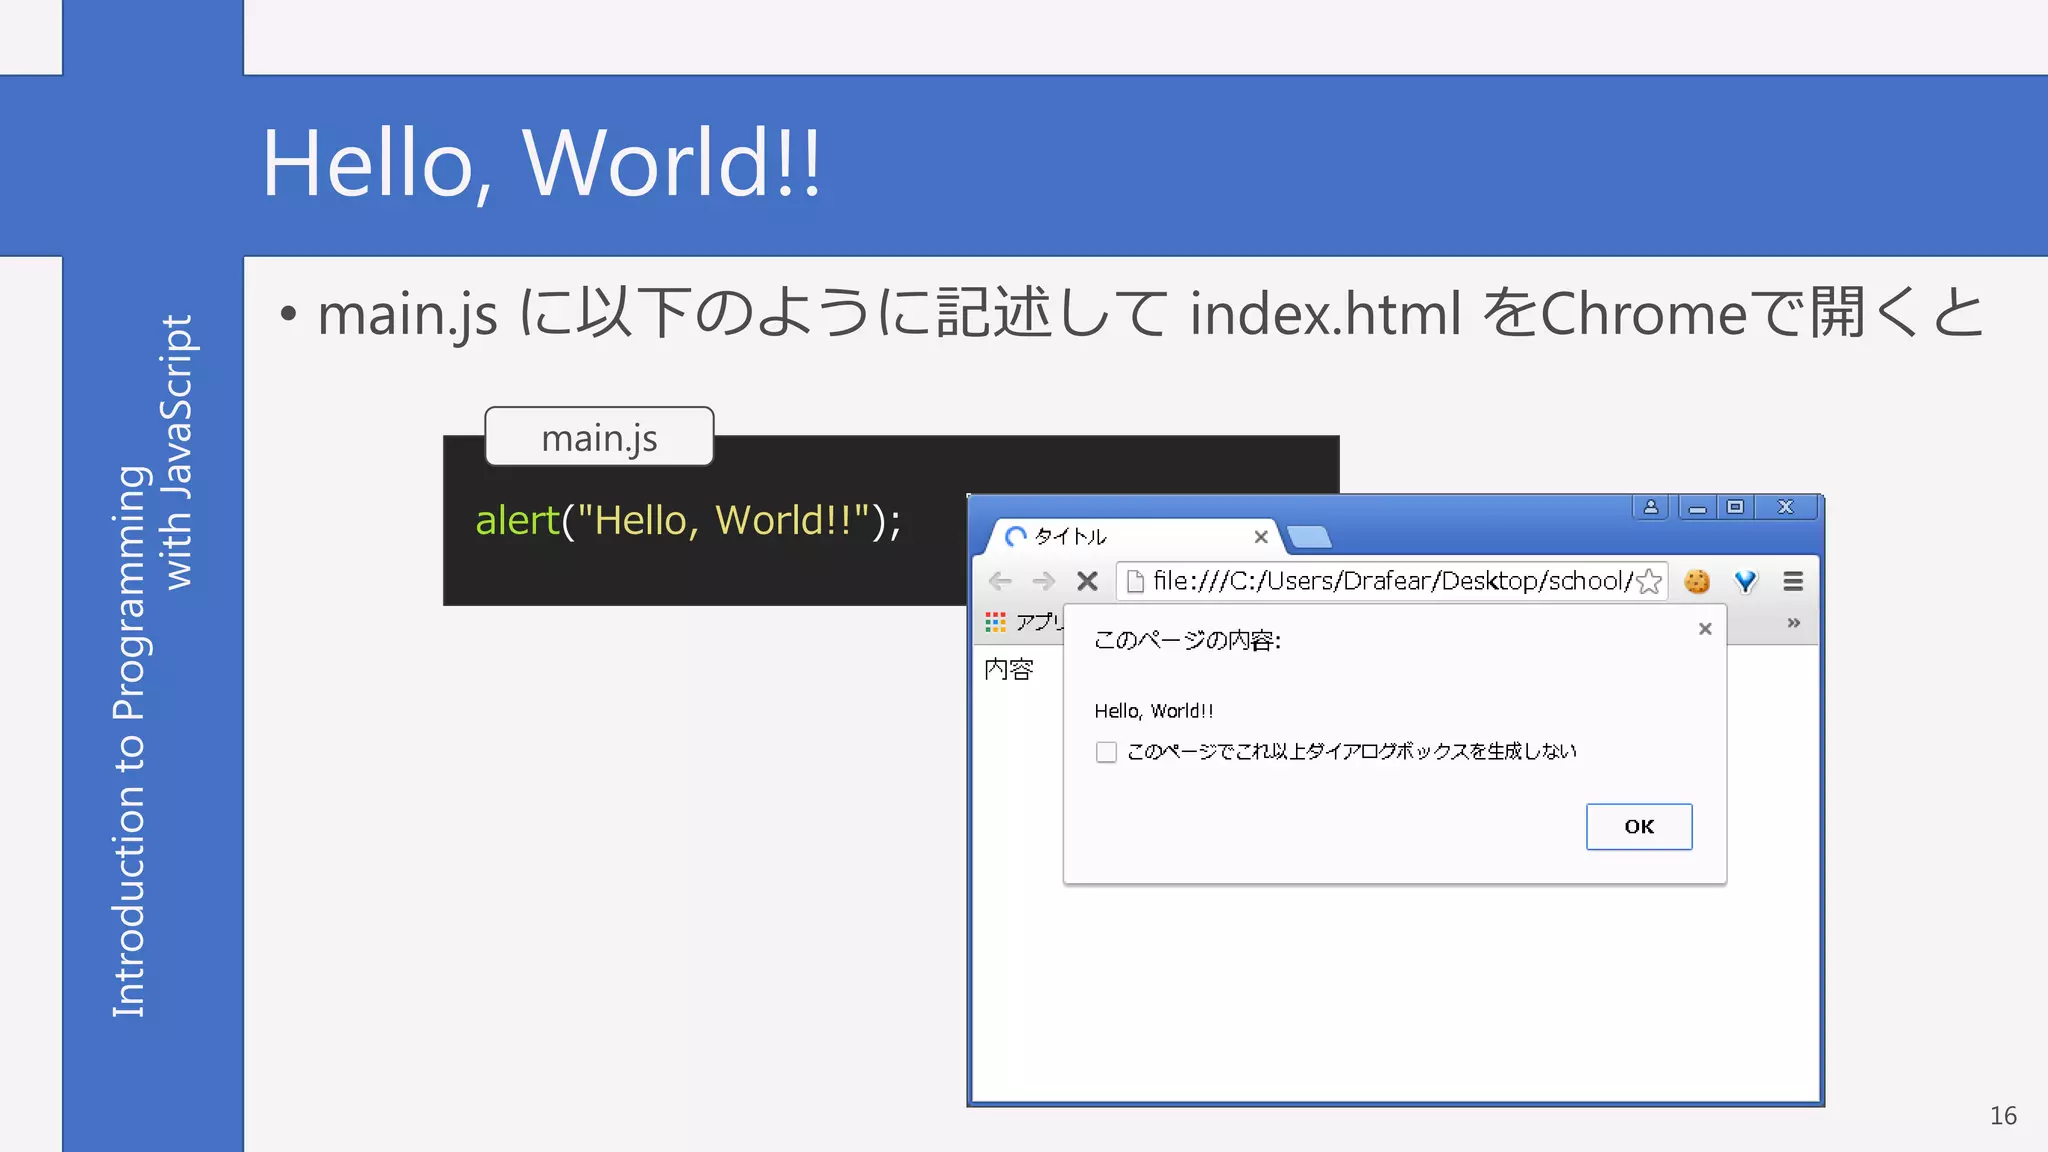Screen dimensions: 2048x1152
Task: Close the Chrome window
Action: [1786, 507]
